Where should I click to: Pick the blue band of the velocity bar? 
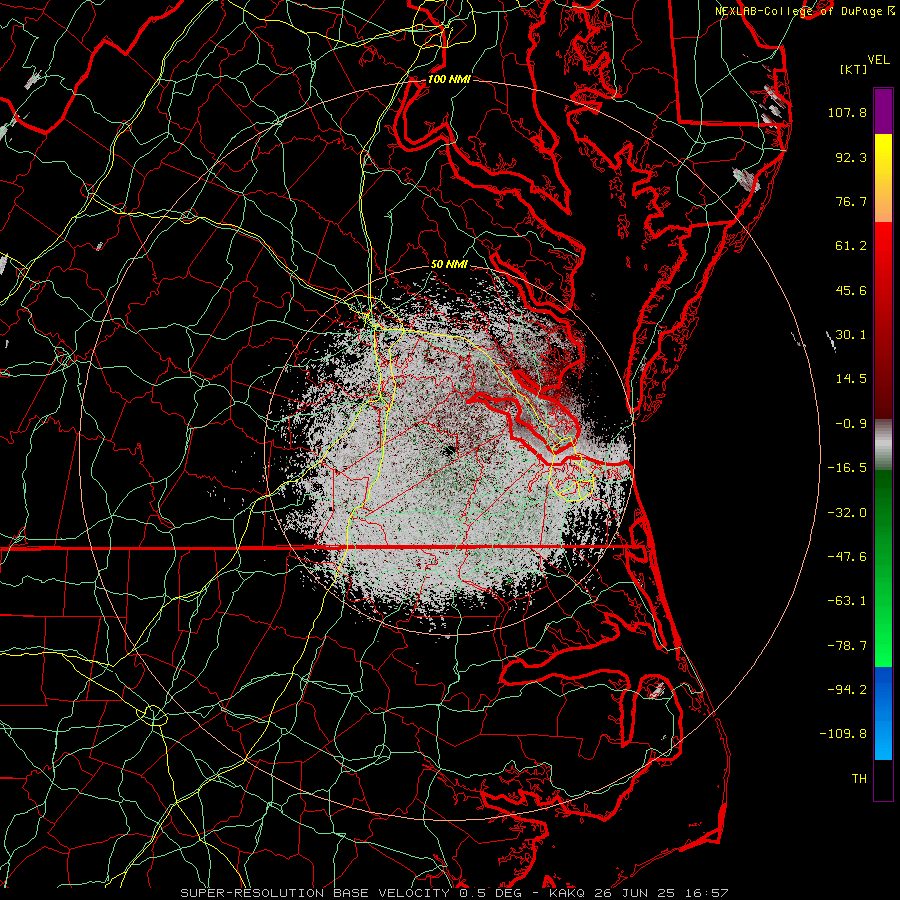point(883,713)
